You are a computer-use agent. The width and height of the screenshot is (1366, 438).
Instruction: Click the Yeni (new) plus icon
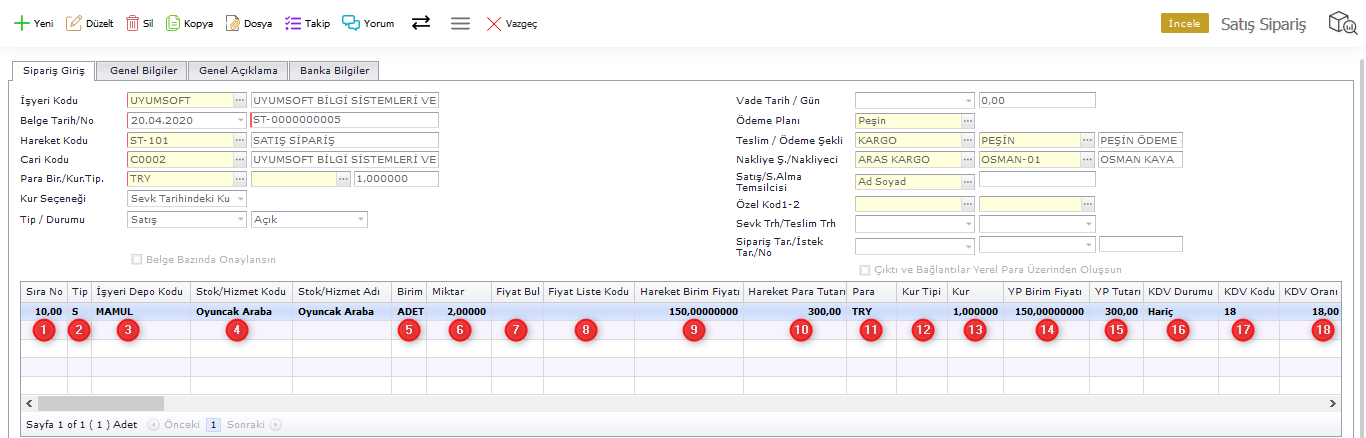click(x=21, y=23)
